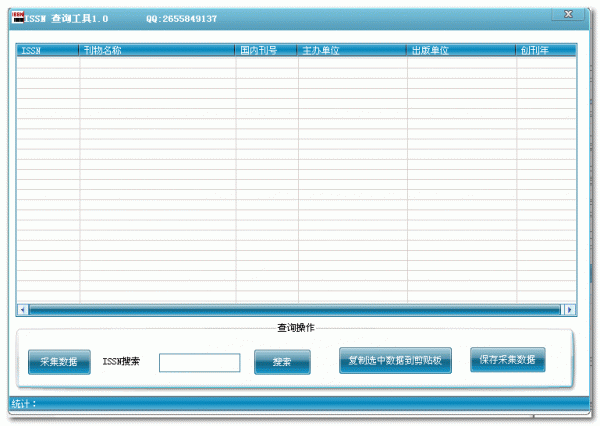This screenshot has height=426, width=600.
Task: Sort by the 创刊年 column header
Action: point(546,50)
